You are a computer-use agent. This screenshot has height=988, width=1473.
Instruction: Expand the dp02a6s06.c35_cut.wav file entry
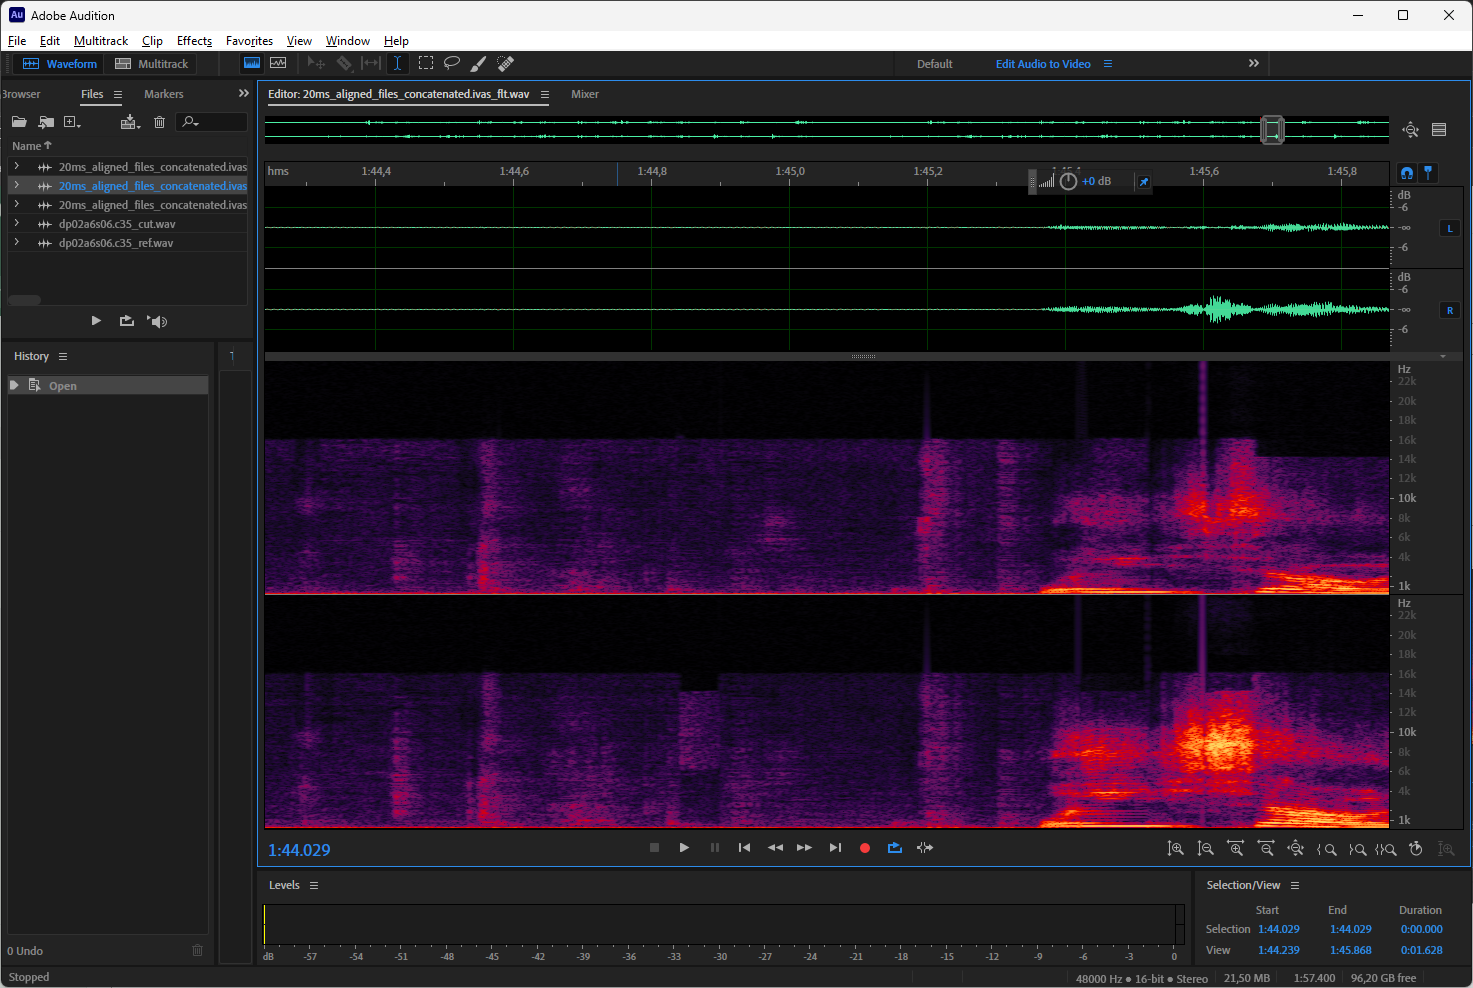tap(16, 224)
